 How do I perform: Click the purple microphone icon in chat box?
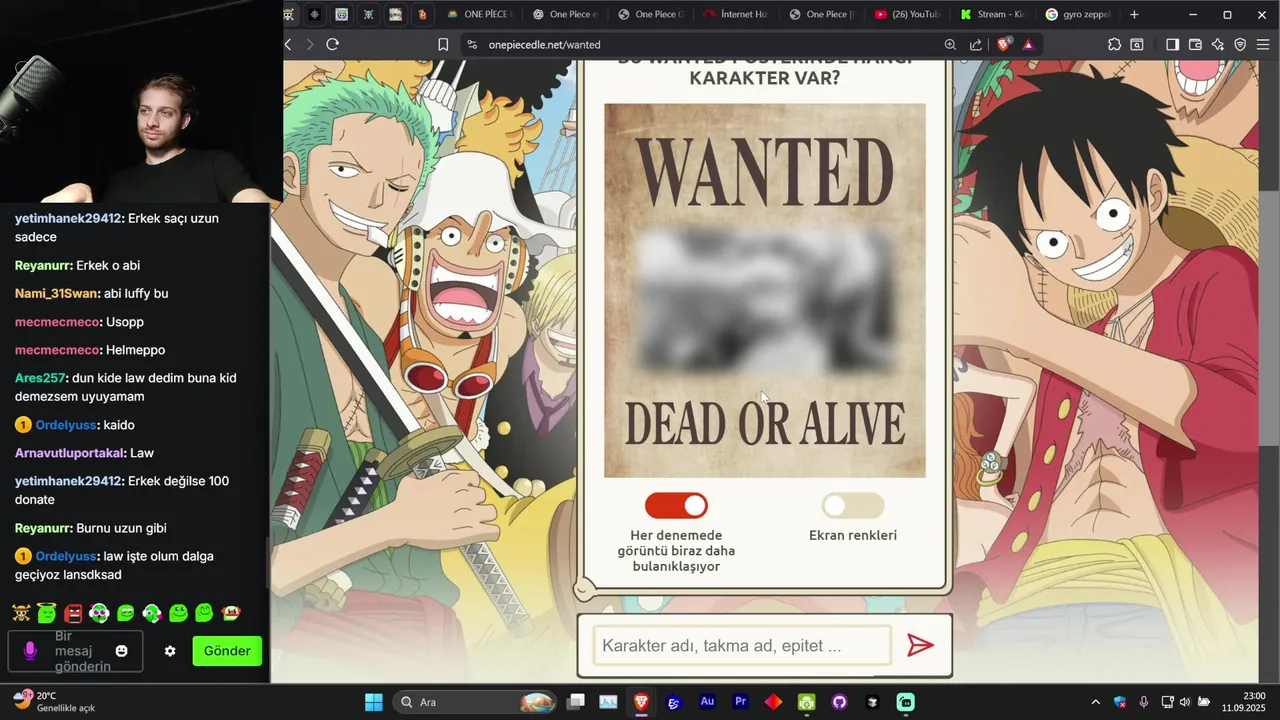[x=30, y=651]
